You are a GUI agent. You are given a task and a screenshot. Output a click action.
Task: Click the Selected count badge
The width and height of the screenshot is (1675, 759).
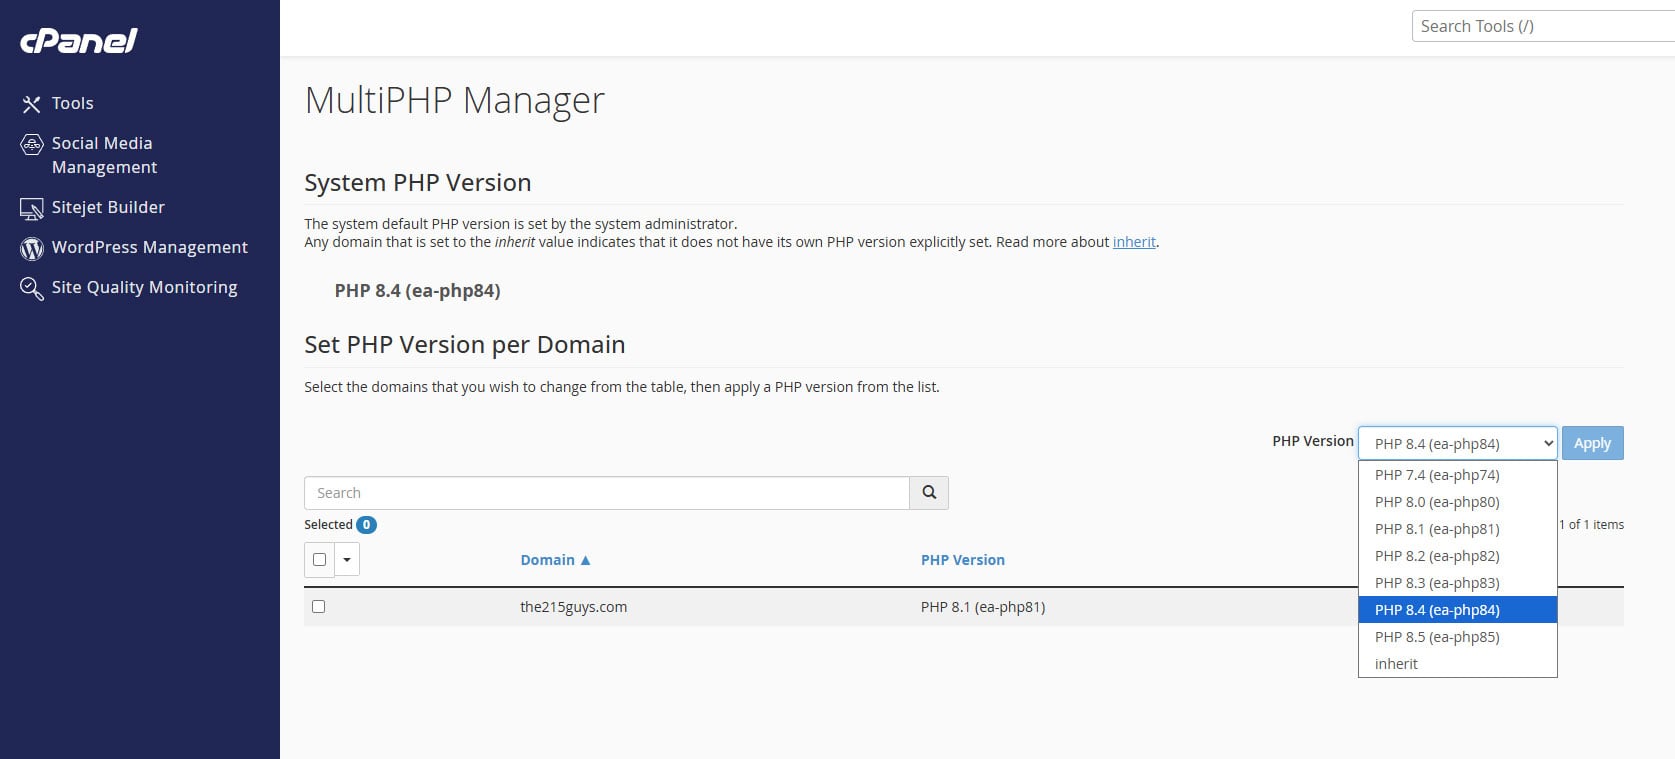[x=366, y=525]
